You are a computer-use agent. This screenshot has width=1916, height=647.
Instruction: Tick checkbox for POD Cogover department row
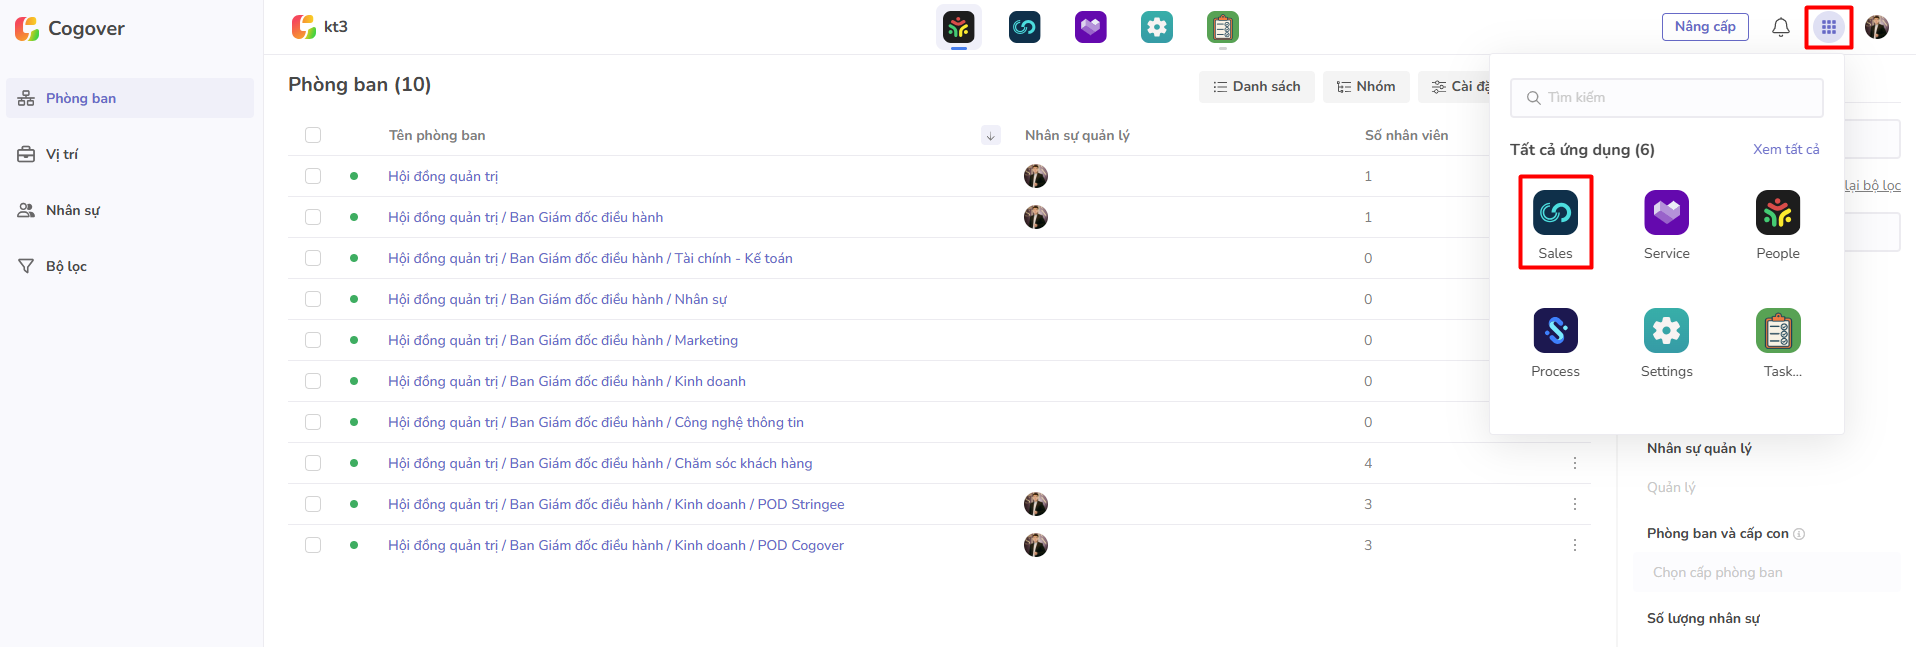pos(313,545)
